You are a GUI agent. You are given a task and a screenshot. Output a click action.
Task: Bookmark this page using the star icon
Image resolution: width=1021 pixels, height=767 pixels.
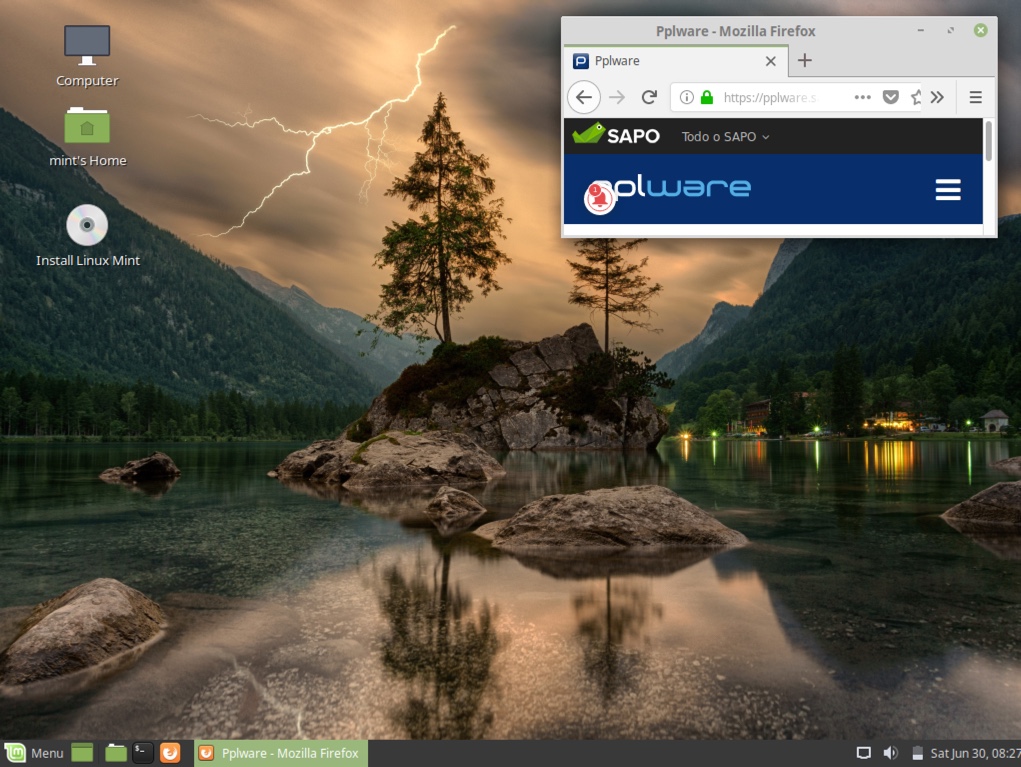[914, 97]
